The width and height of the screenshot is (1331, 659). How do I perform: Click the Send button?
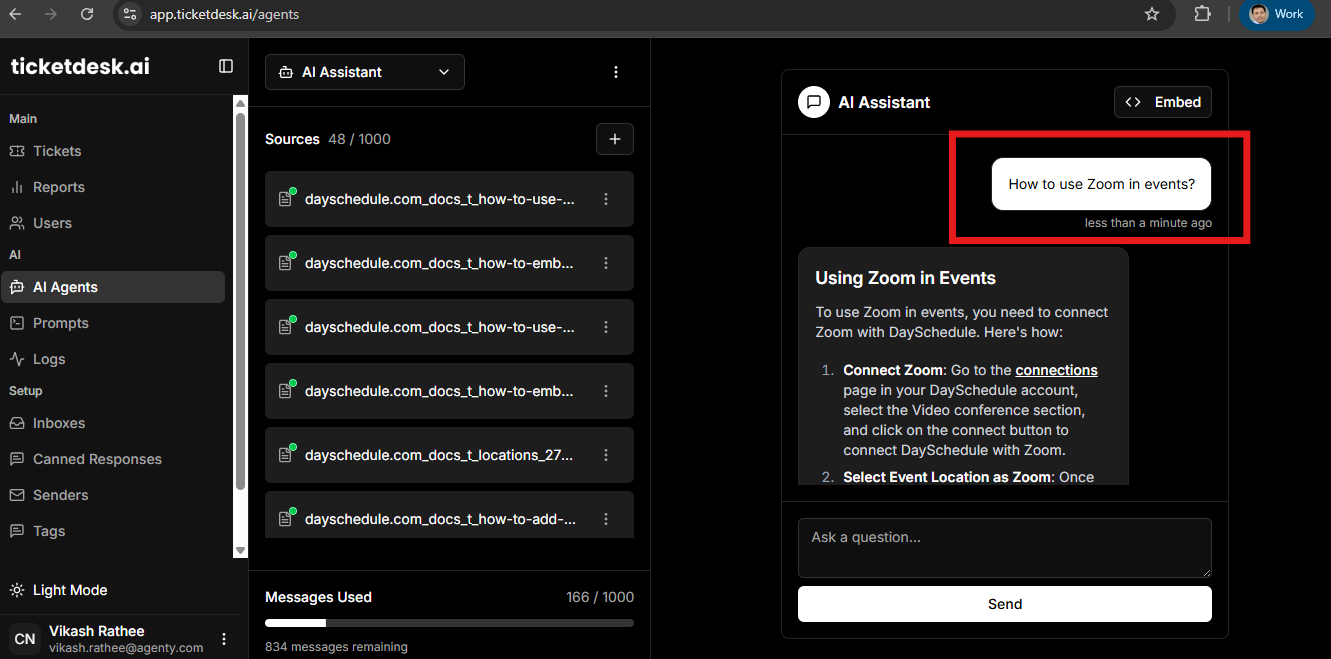(x=1005, y=604)
